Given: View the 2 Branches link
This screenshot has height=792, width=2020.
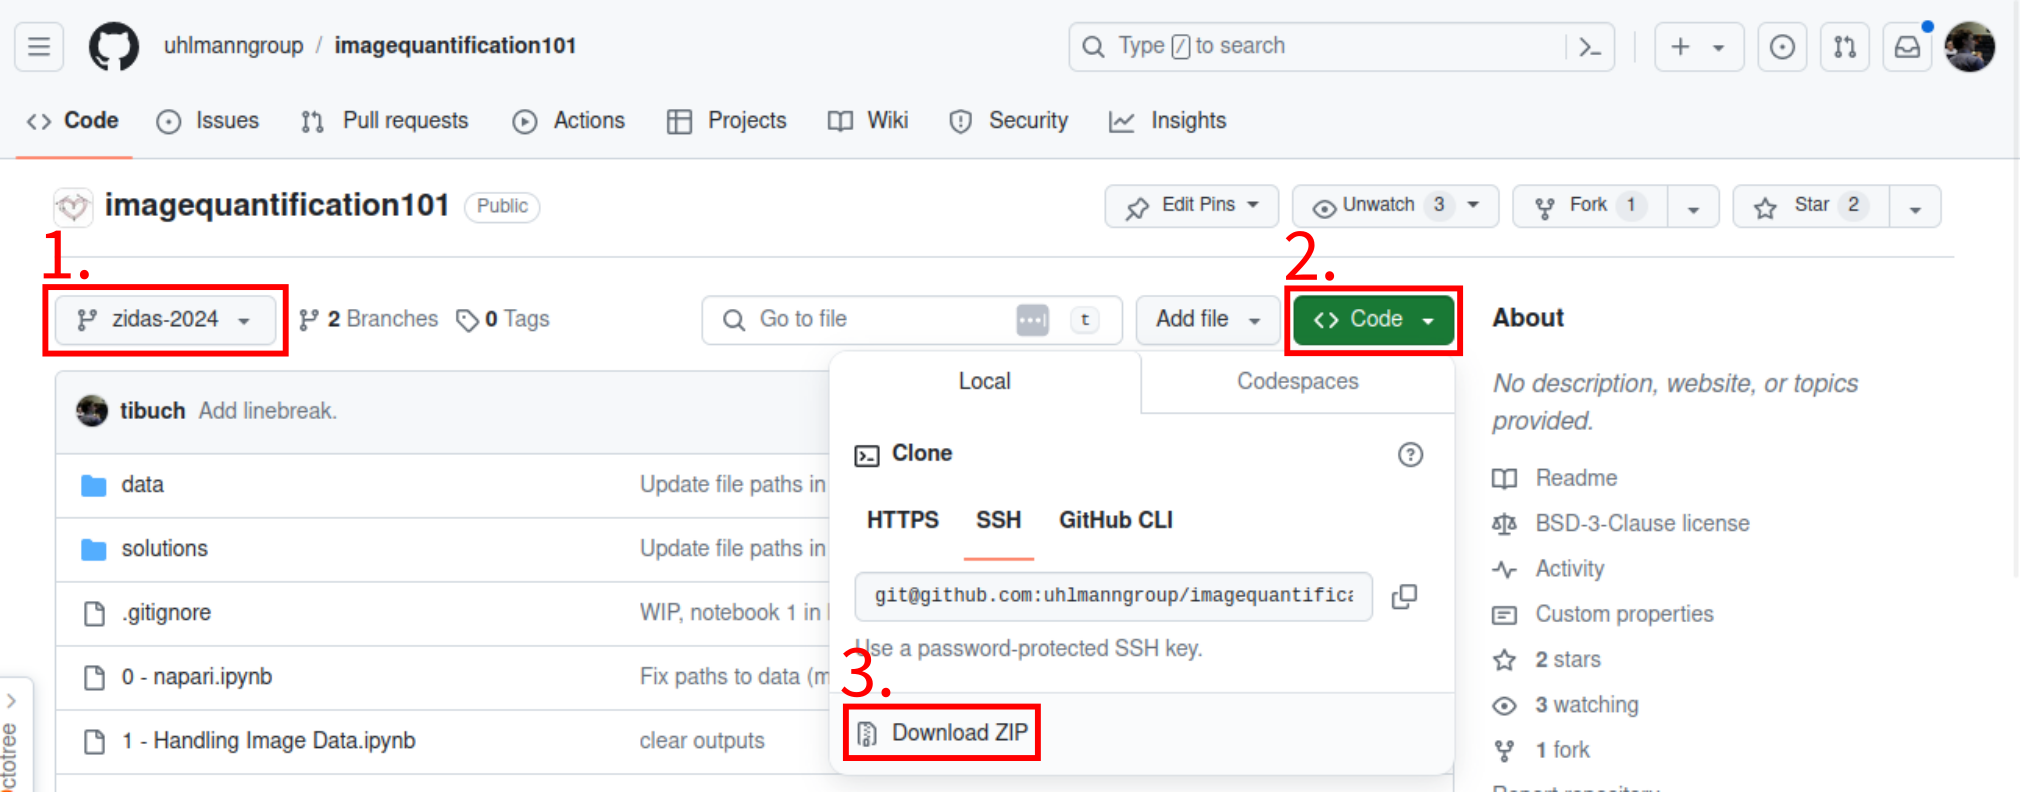Looking at the screenshot, I should click(x=369, y=320).
